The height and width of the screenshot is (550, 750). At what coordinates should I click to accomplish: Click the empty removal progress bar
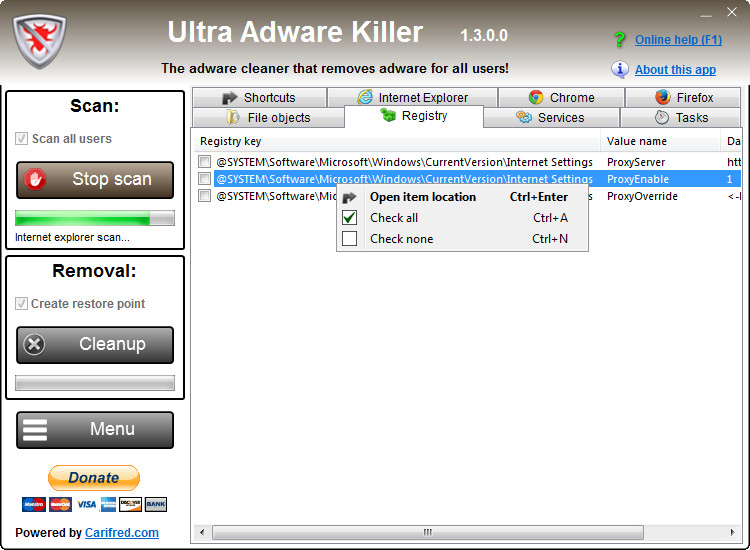tap(95, 383)
